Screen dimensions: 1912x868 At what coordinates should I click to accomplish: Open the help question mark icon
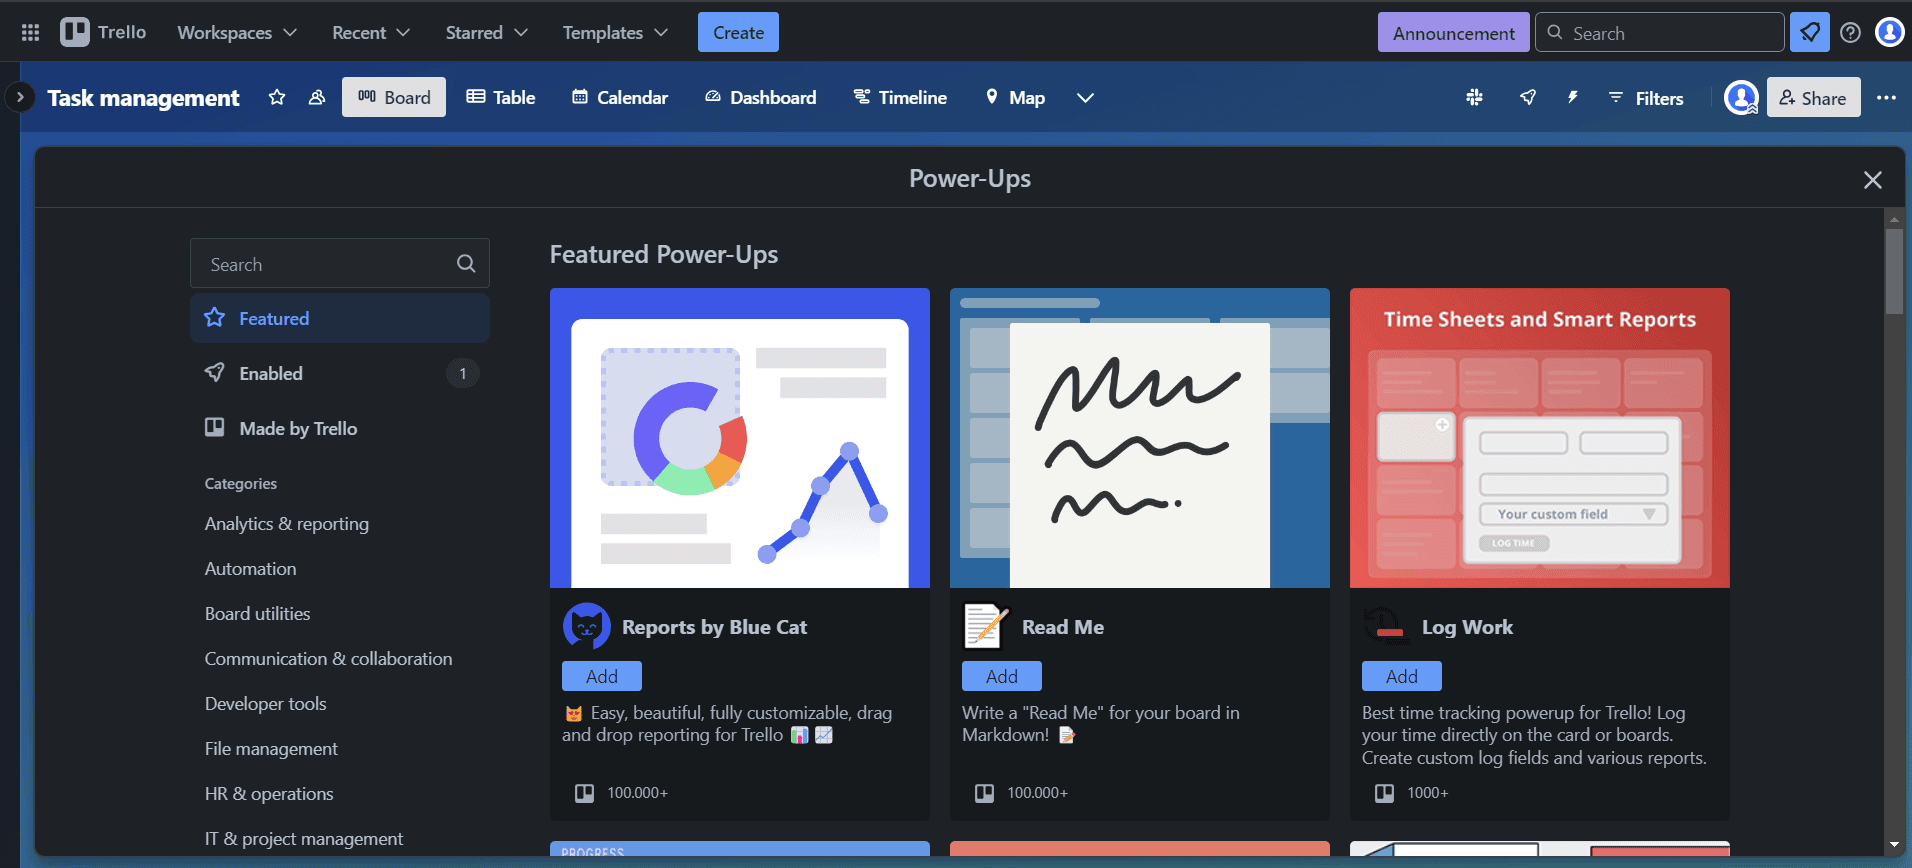click(x=1850, y=32)
